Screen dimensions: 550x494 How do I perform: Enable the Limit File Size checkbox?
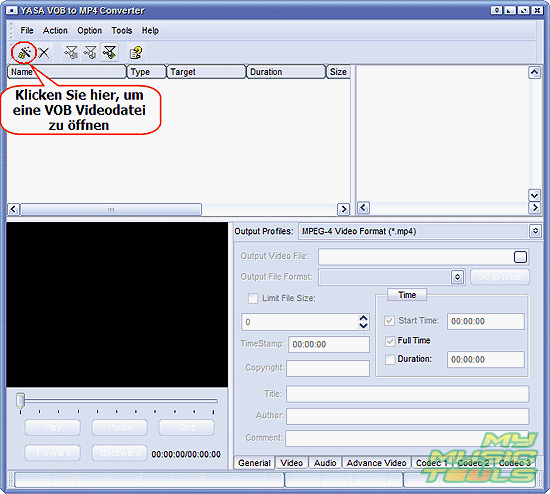click(x=253, y=299)
